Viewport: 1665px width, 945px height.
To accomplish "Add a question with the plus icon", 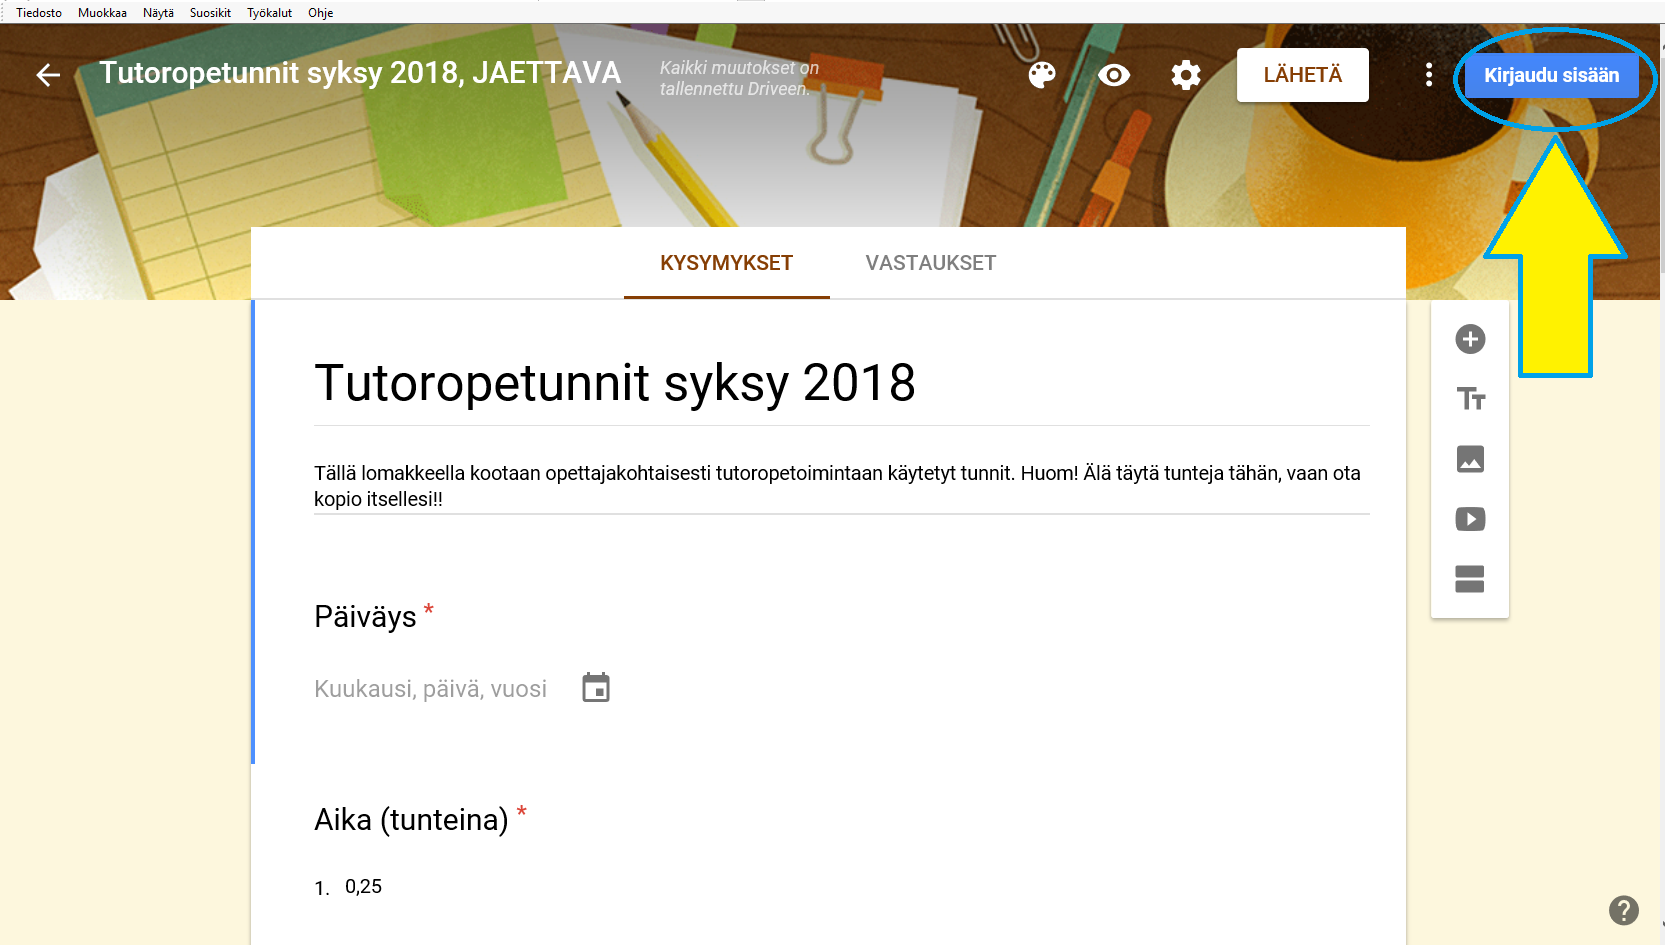I will click(1470, 339).
